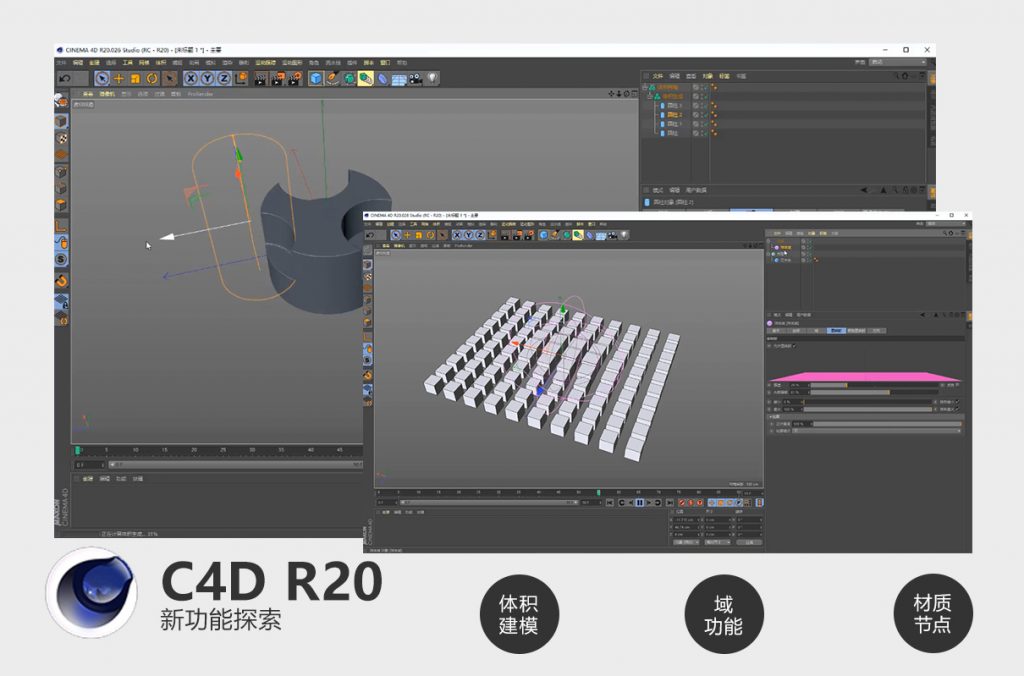The image size is (1024, 676).
Task: Click the Spline Pen icon in the back window
Action: pos(332,79)
